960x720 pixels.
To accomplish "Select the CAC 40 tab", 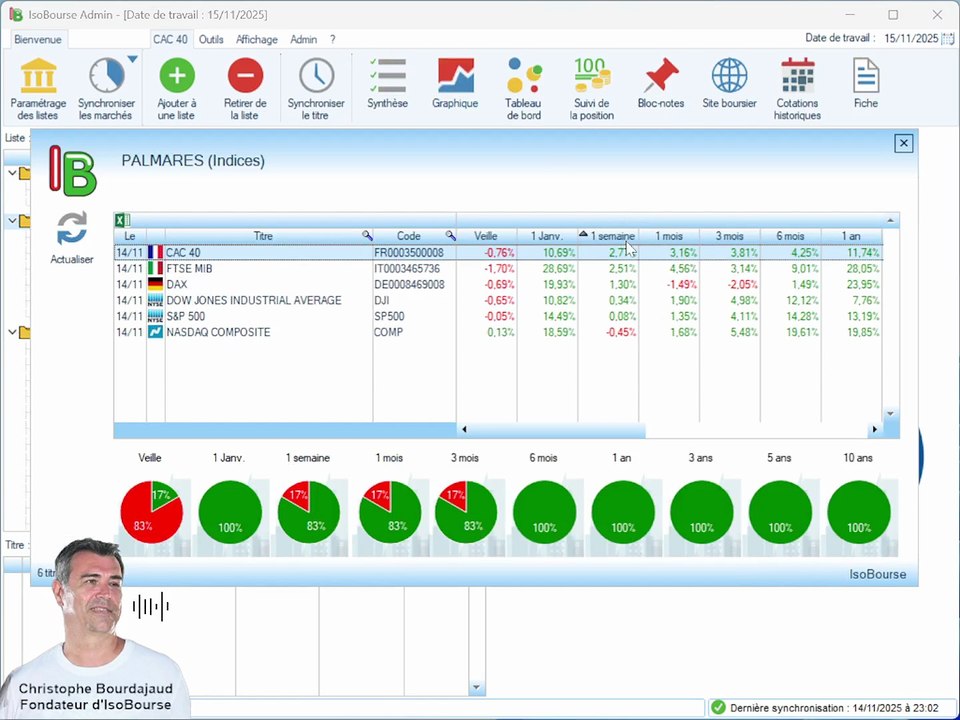I will click(171, 39).
